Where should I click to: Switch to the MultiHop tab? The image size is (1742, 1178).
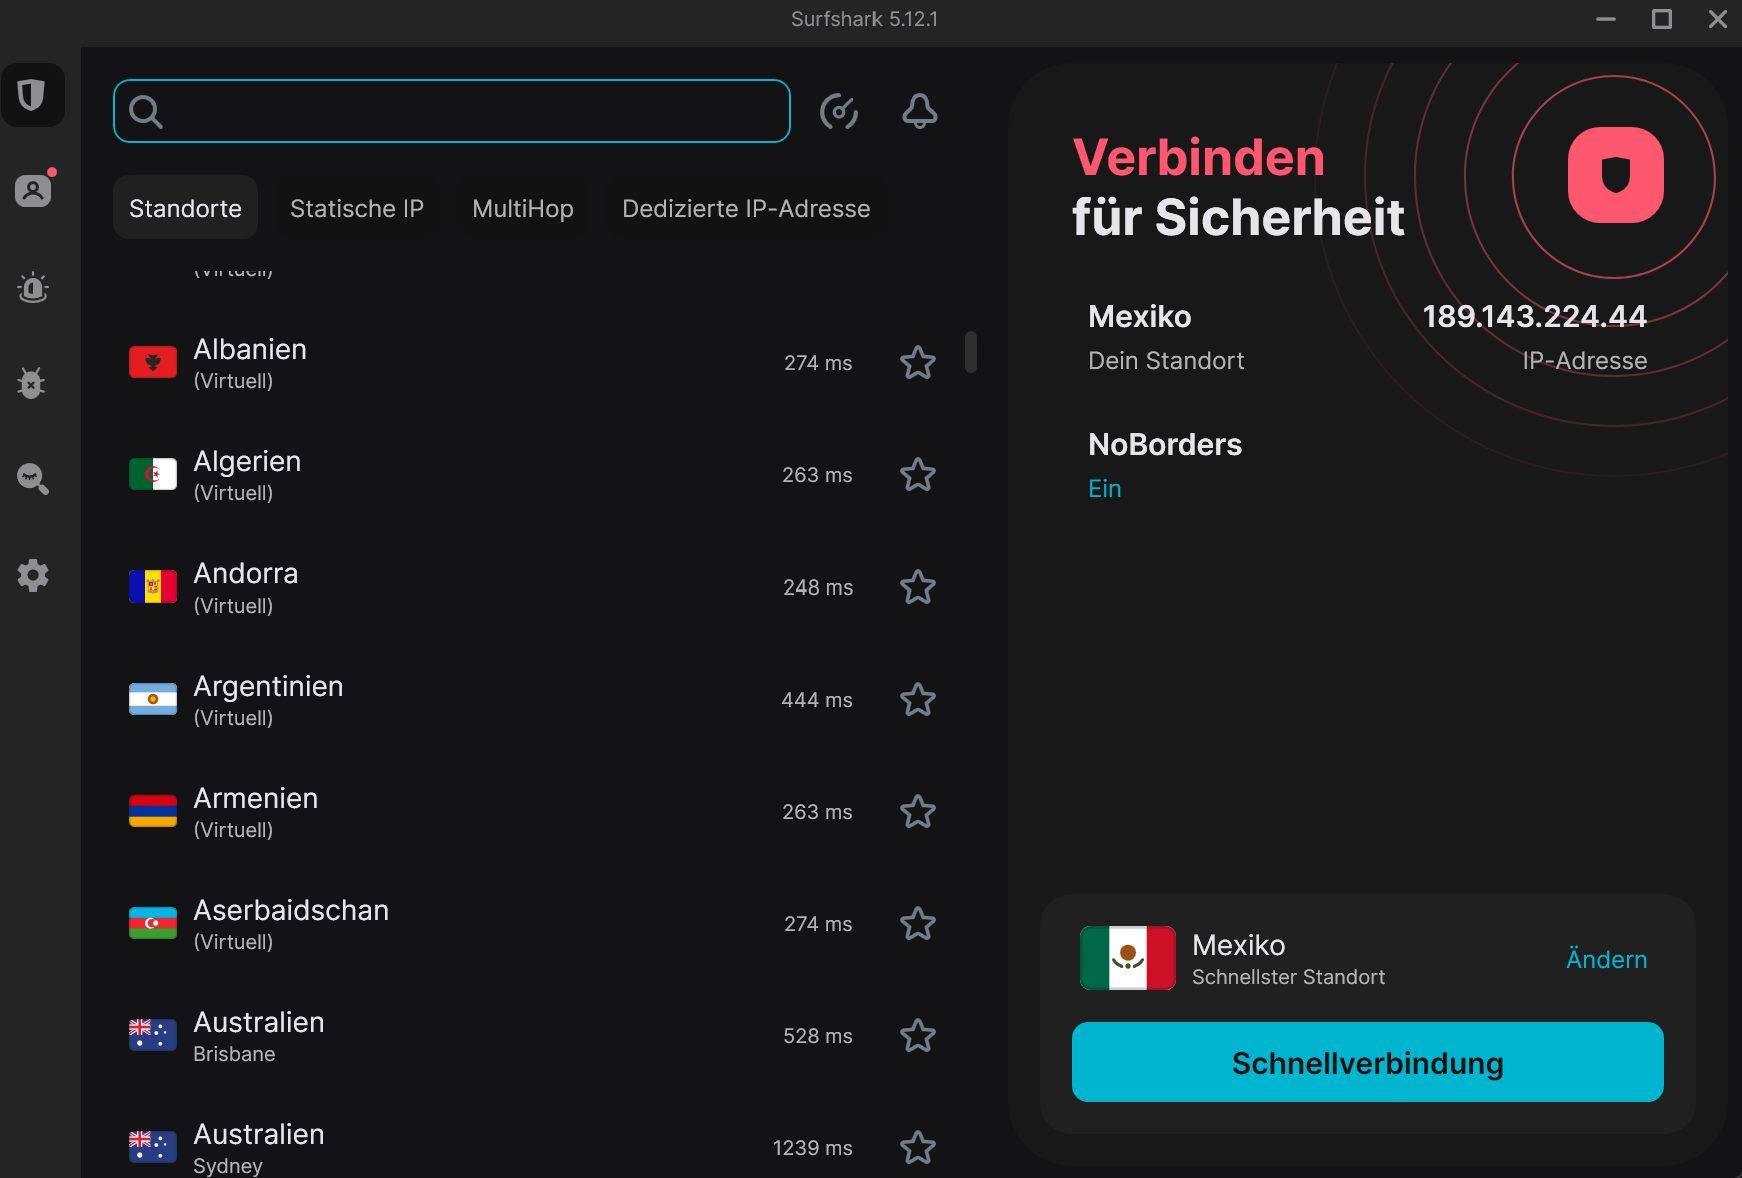pos(523,208)
